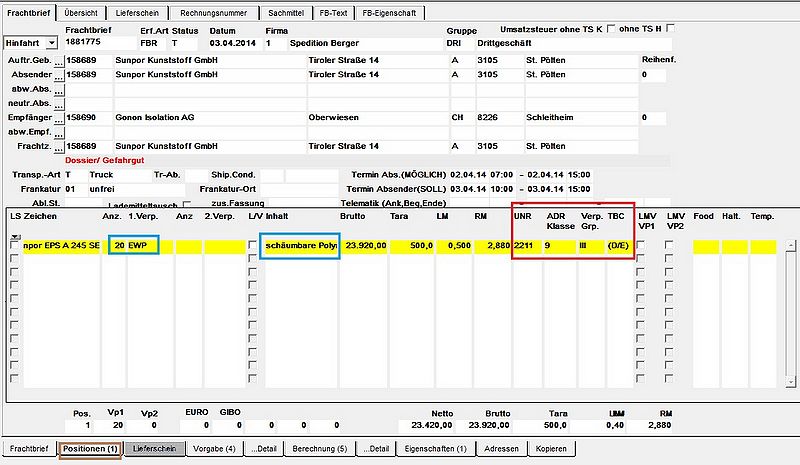Click the Positionen (1) button
The width and height of the screenshot is (800, 465).
click(x=90, y=449)
